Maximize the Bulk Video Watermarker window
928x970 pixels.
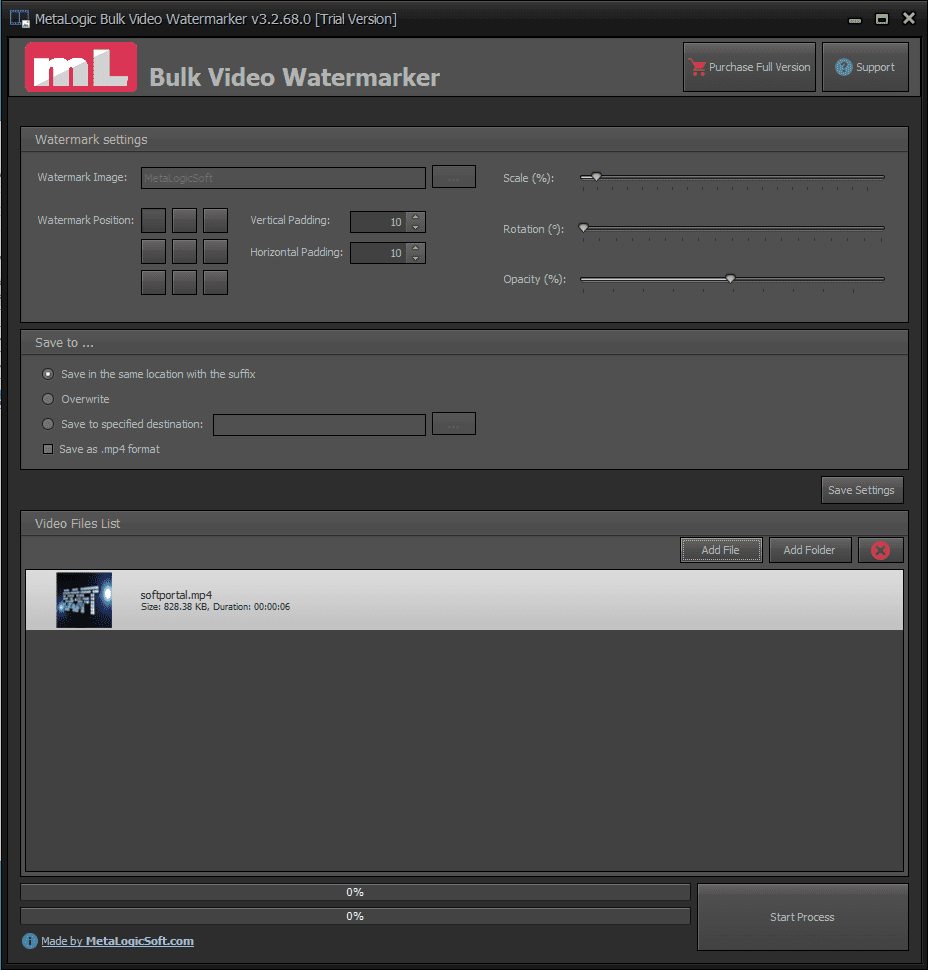pos(882,19)
